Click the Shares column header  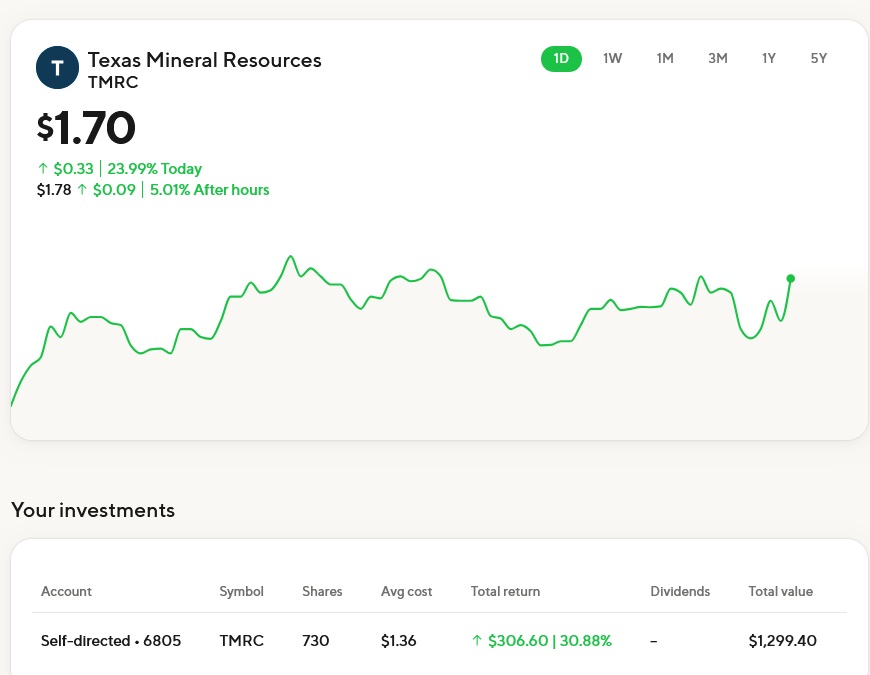(x=322, y=591)
